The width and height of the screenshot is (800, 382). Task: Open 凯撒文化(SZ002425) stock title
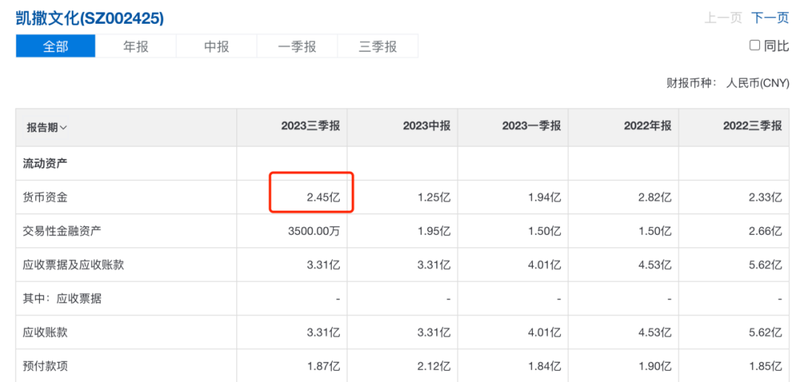pyautogui.click(x=90, y=18)
